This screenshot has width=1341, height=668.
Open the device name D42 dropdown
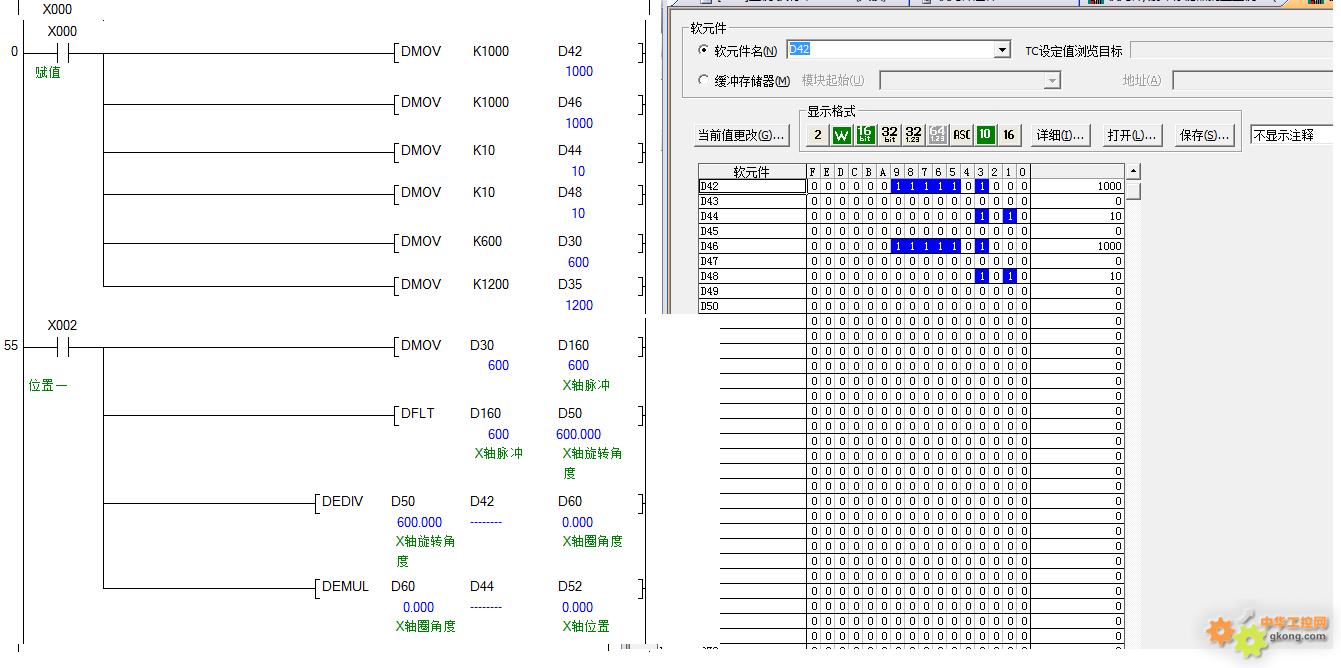tap(1003, 50)
